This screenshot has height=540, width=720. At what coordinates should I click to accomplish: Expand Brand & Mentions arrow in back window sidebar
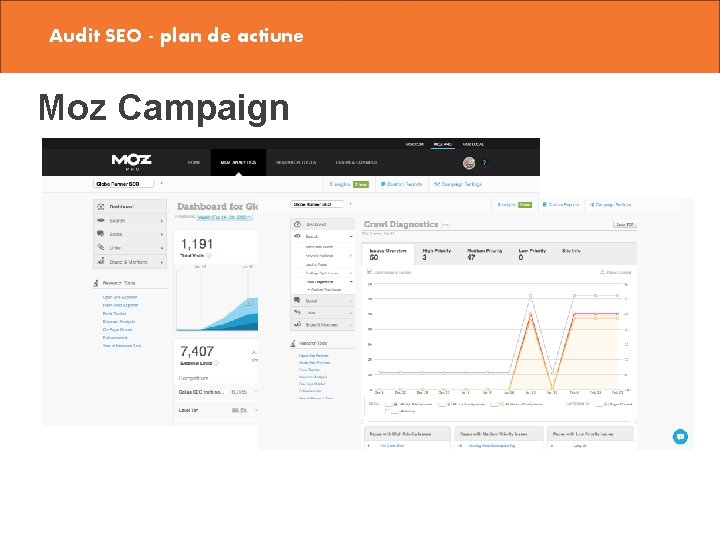tap(162, 262)
